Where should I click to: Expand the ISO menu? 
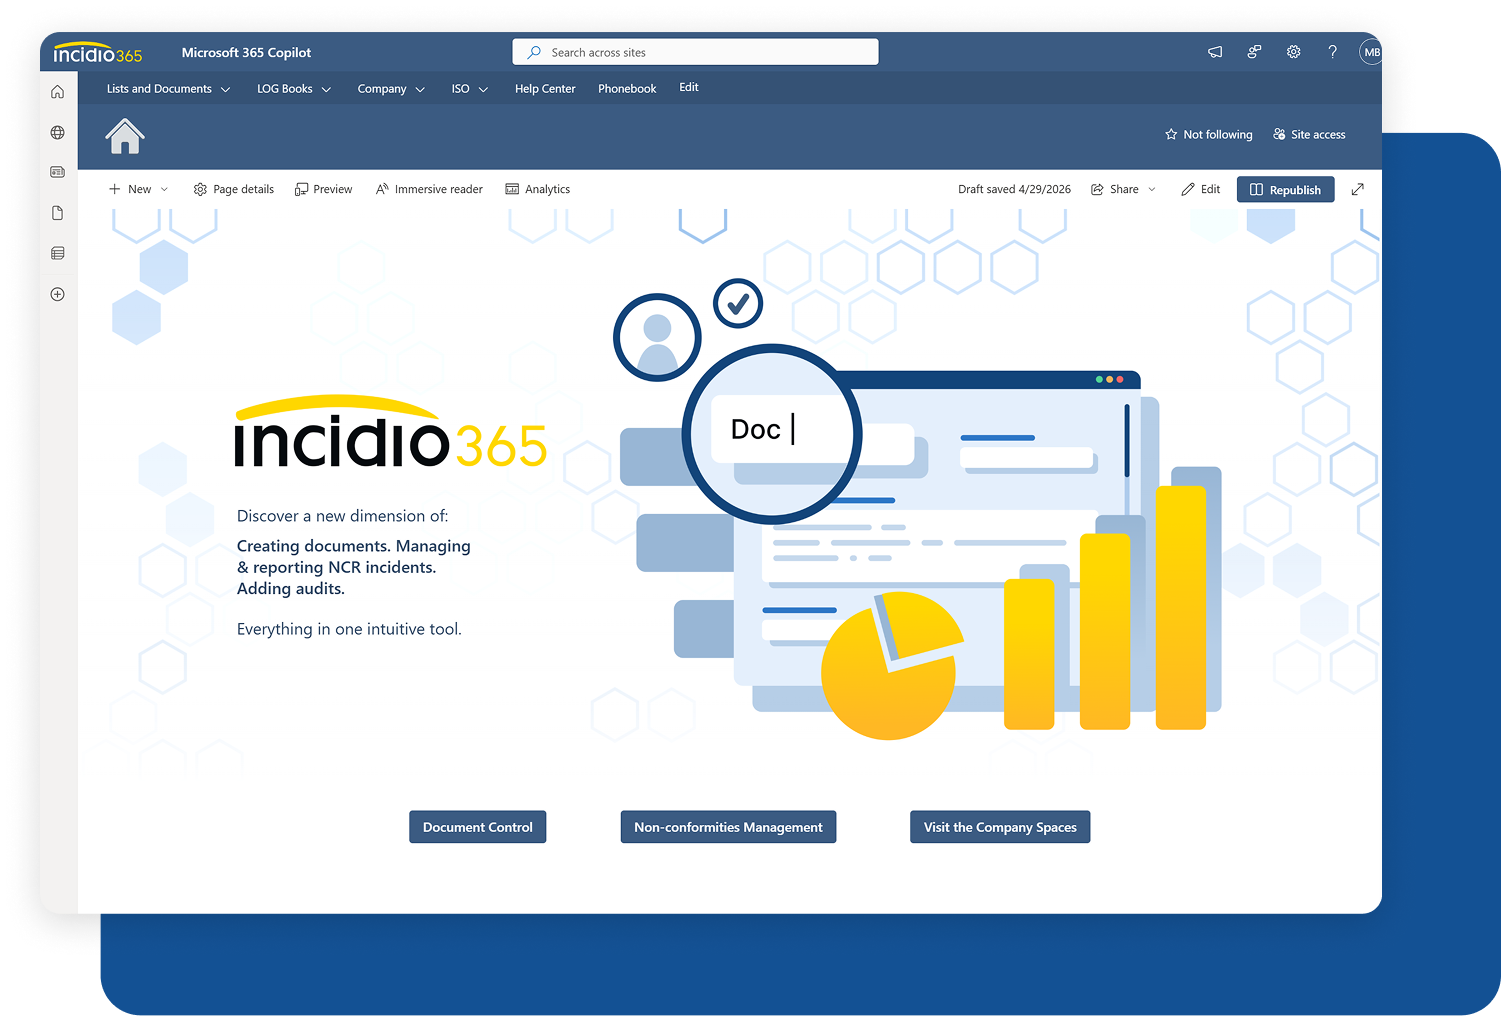[x=469, y=89]
